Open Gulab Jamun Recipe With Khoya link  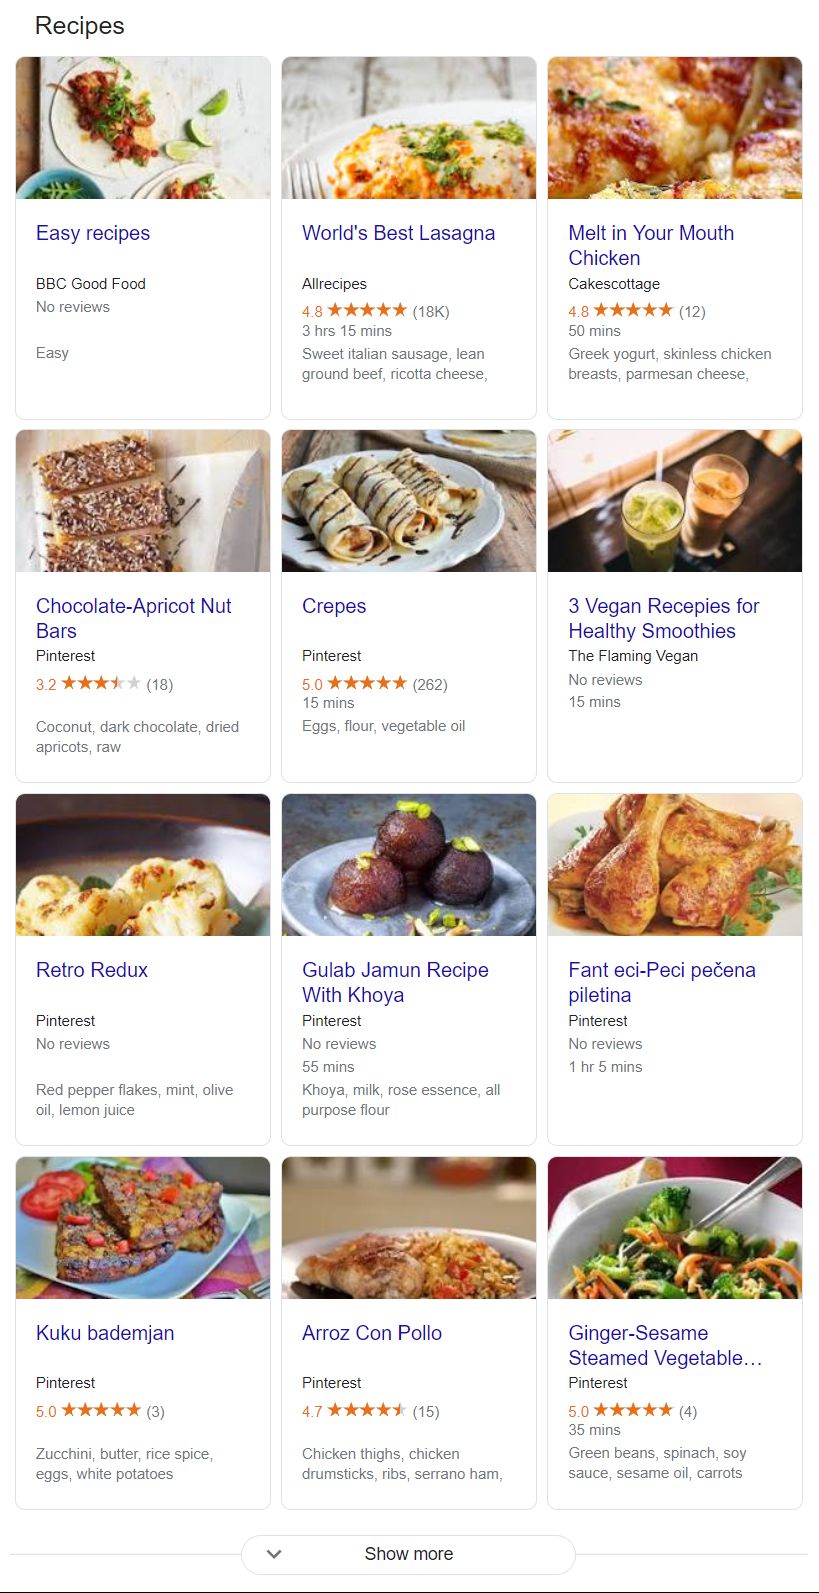(x=395, y=982)
